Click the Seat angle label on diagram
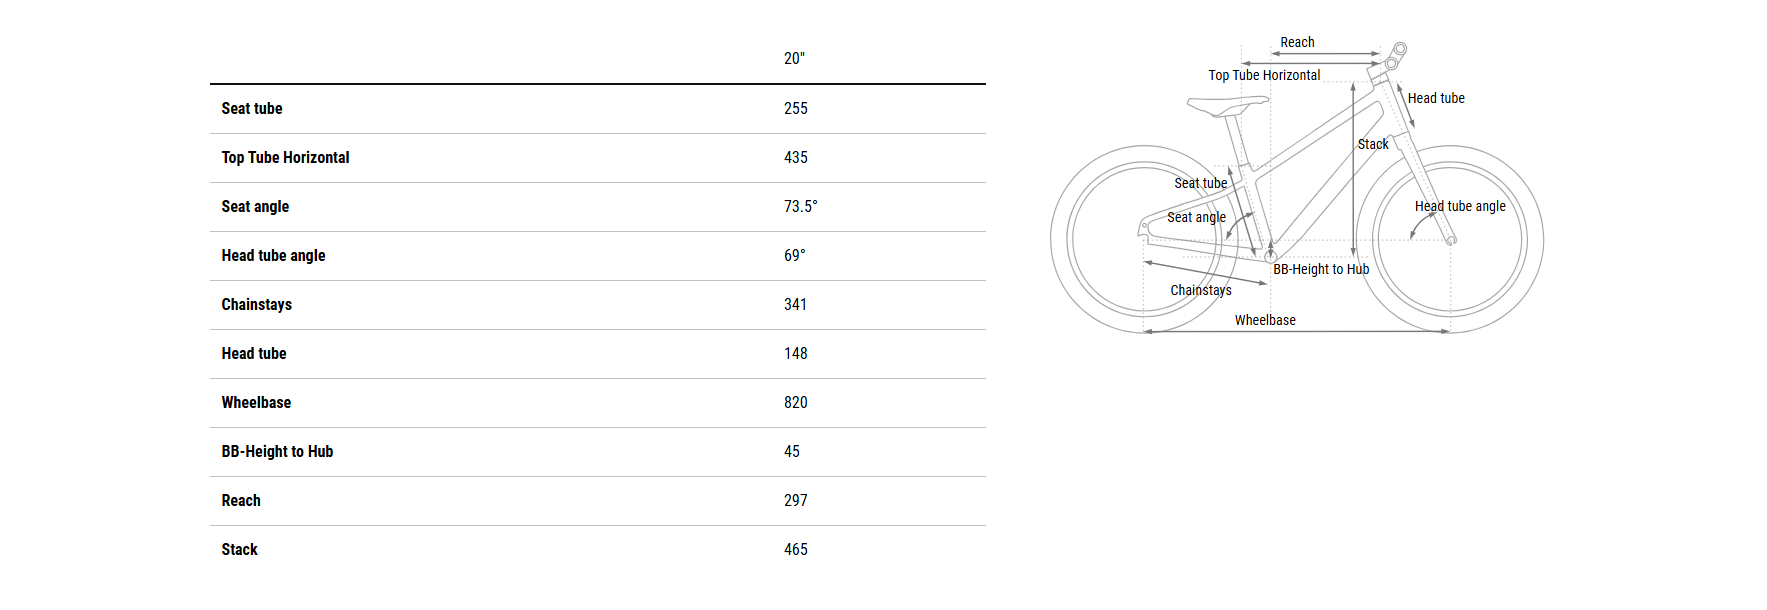The width and height of the screenshot is (1767, 610). [x=1196, y=217]
